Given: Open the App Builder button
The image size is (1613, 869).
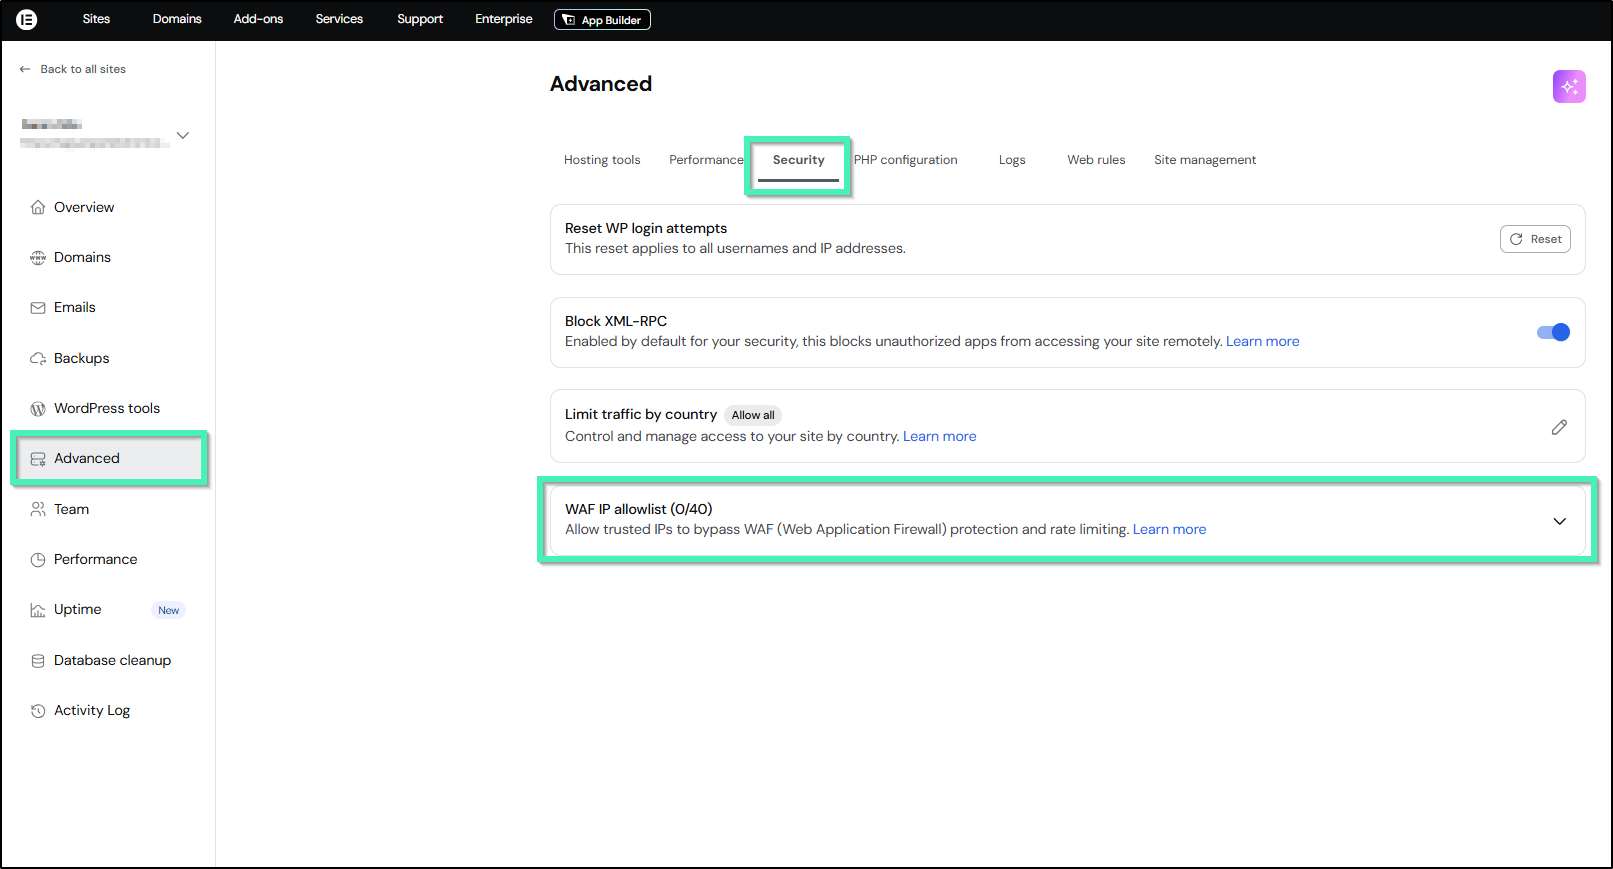Looking at the screenshot, I should (x=602, y=20).
